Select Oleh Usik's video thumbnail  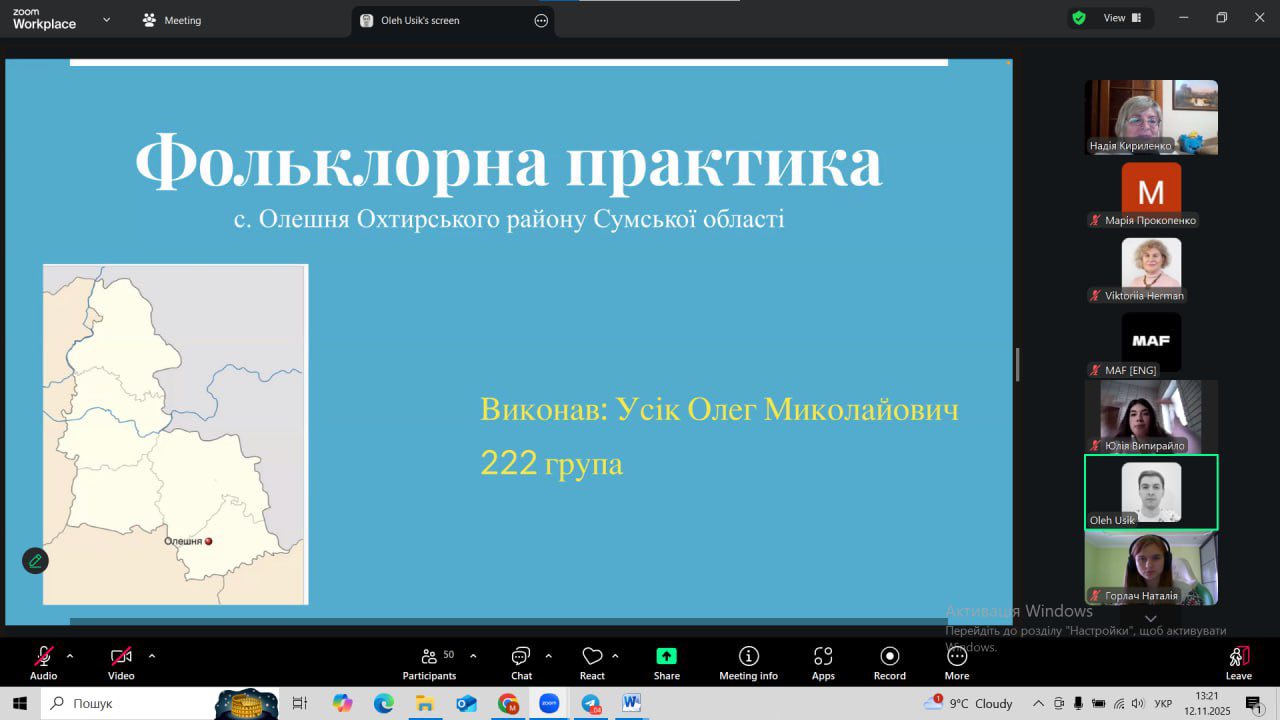[1151, 492]
